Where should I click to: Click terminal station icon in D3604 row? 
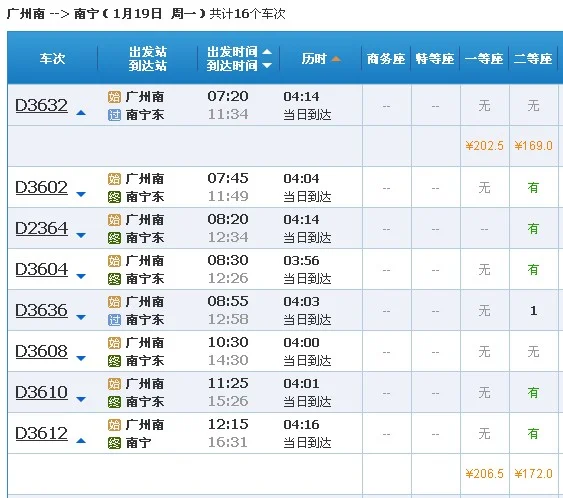pyautogui.click(x=115, y=279)
